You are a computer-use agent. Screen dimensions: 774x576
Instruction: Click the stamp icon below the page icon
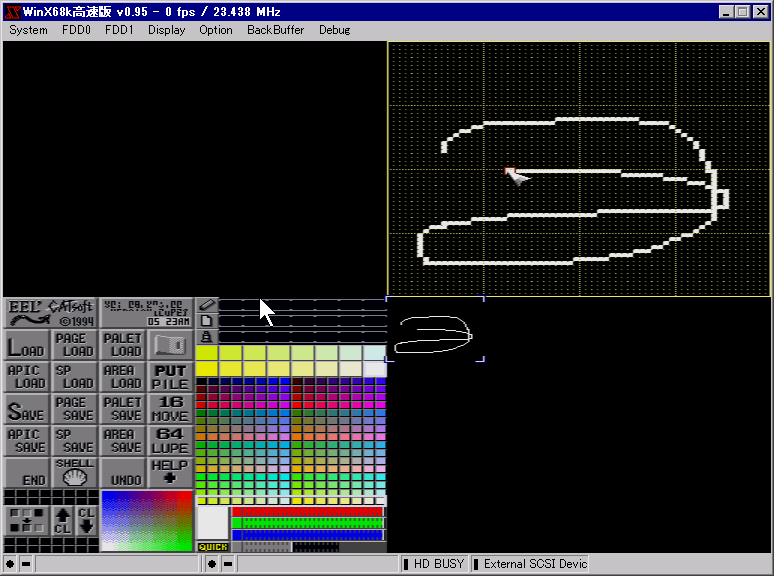[x=206, y=337]
